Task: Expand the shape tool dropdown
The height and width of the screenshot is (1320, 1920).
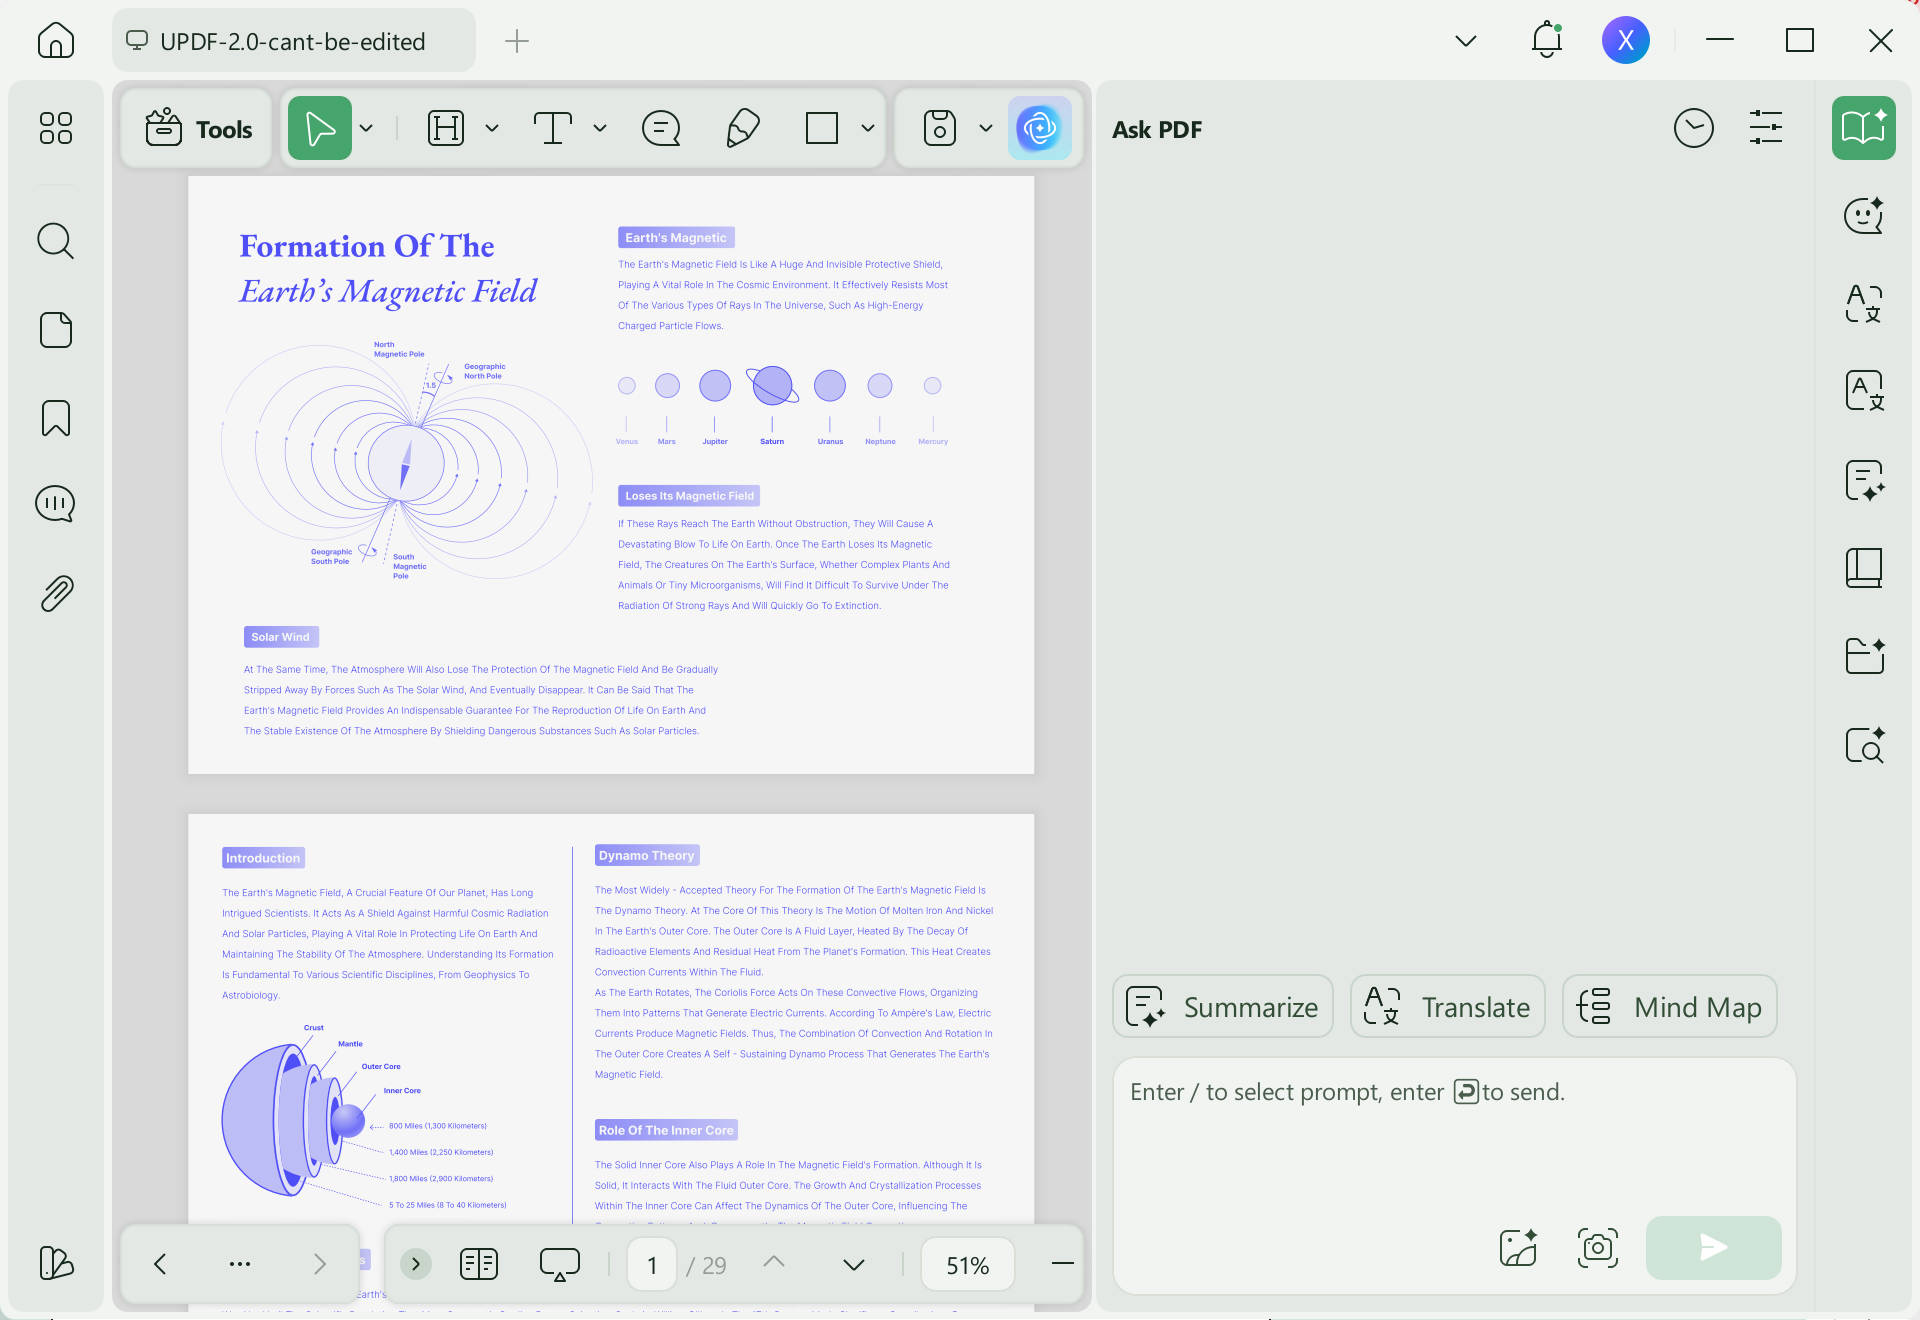Action: pyautogui.click(x=868, y=128)
